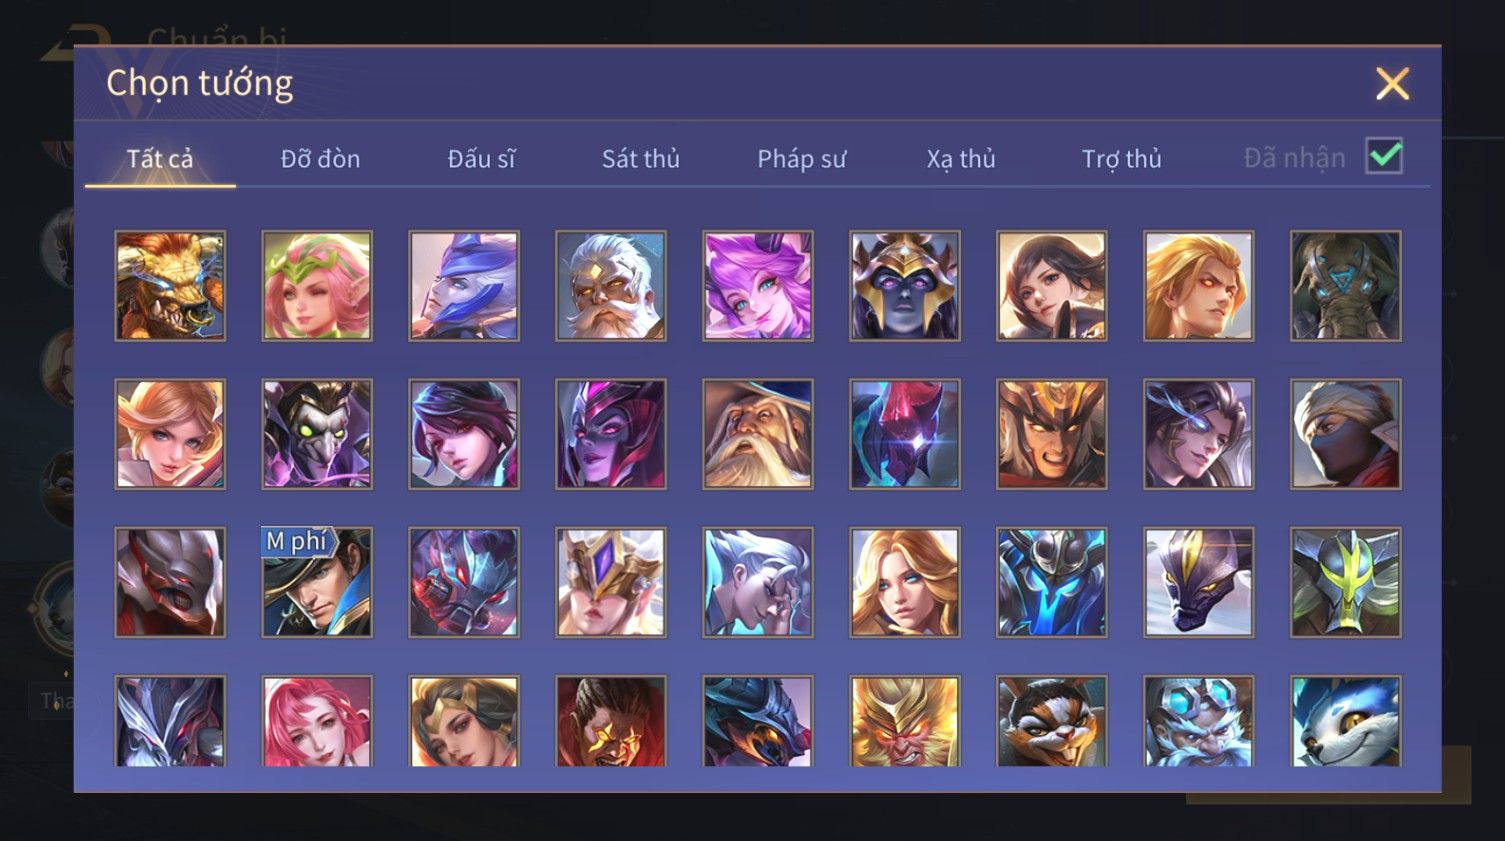Select the purple-haired girl with cat ears
The width and height of the screenshot is (1505, 841).
point(758,286)
